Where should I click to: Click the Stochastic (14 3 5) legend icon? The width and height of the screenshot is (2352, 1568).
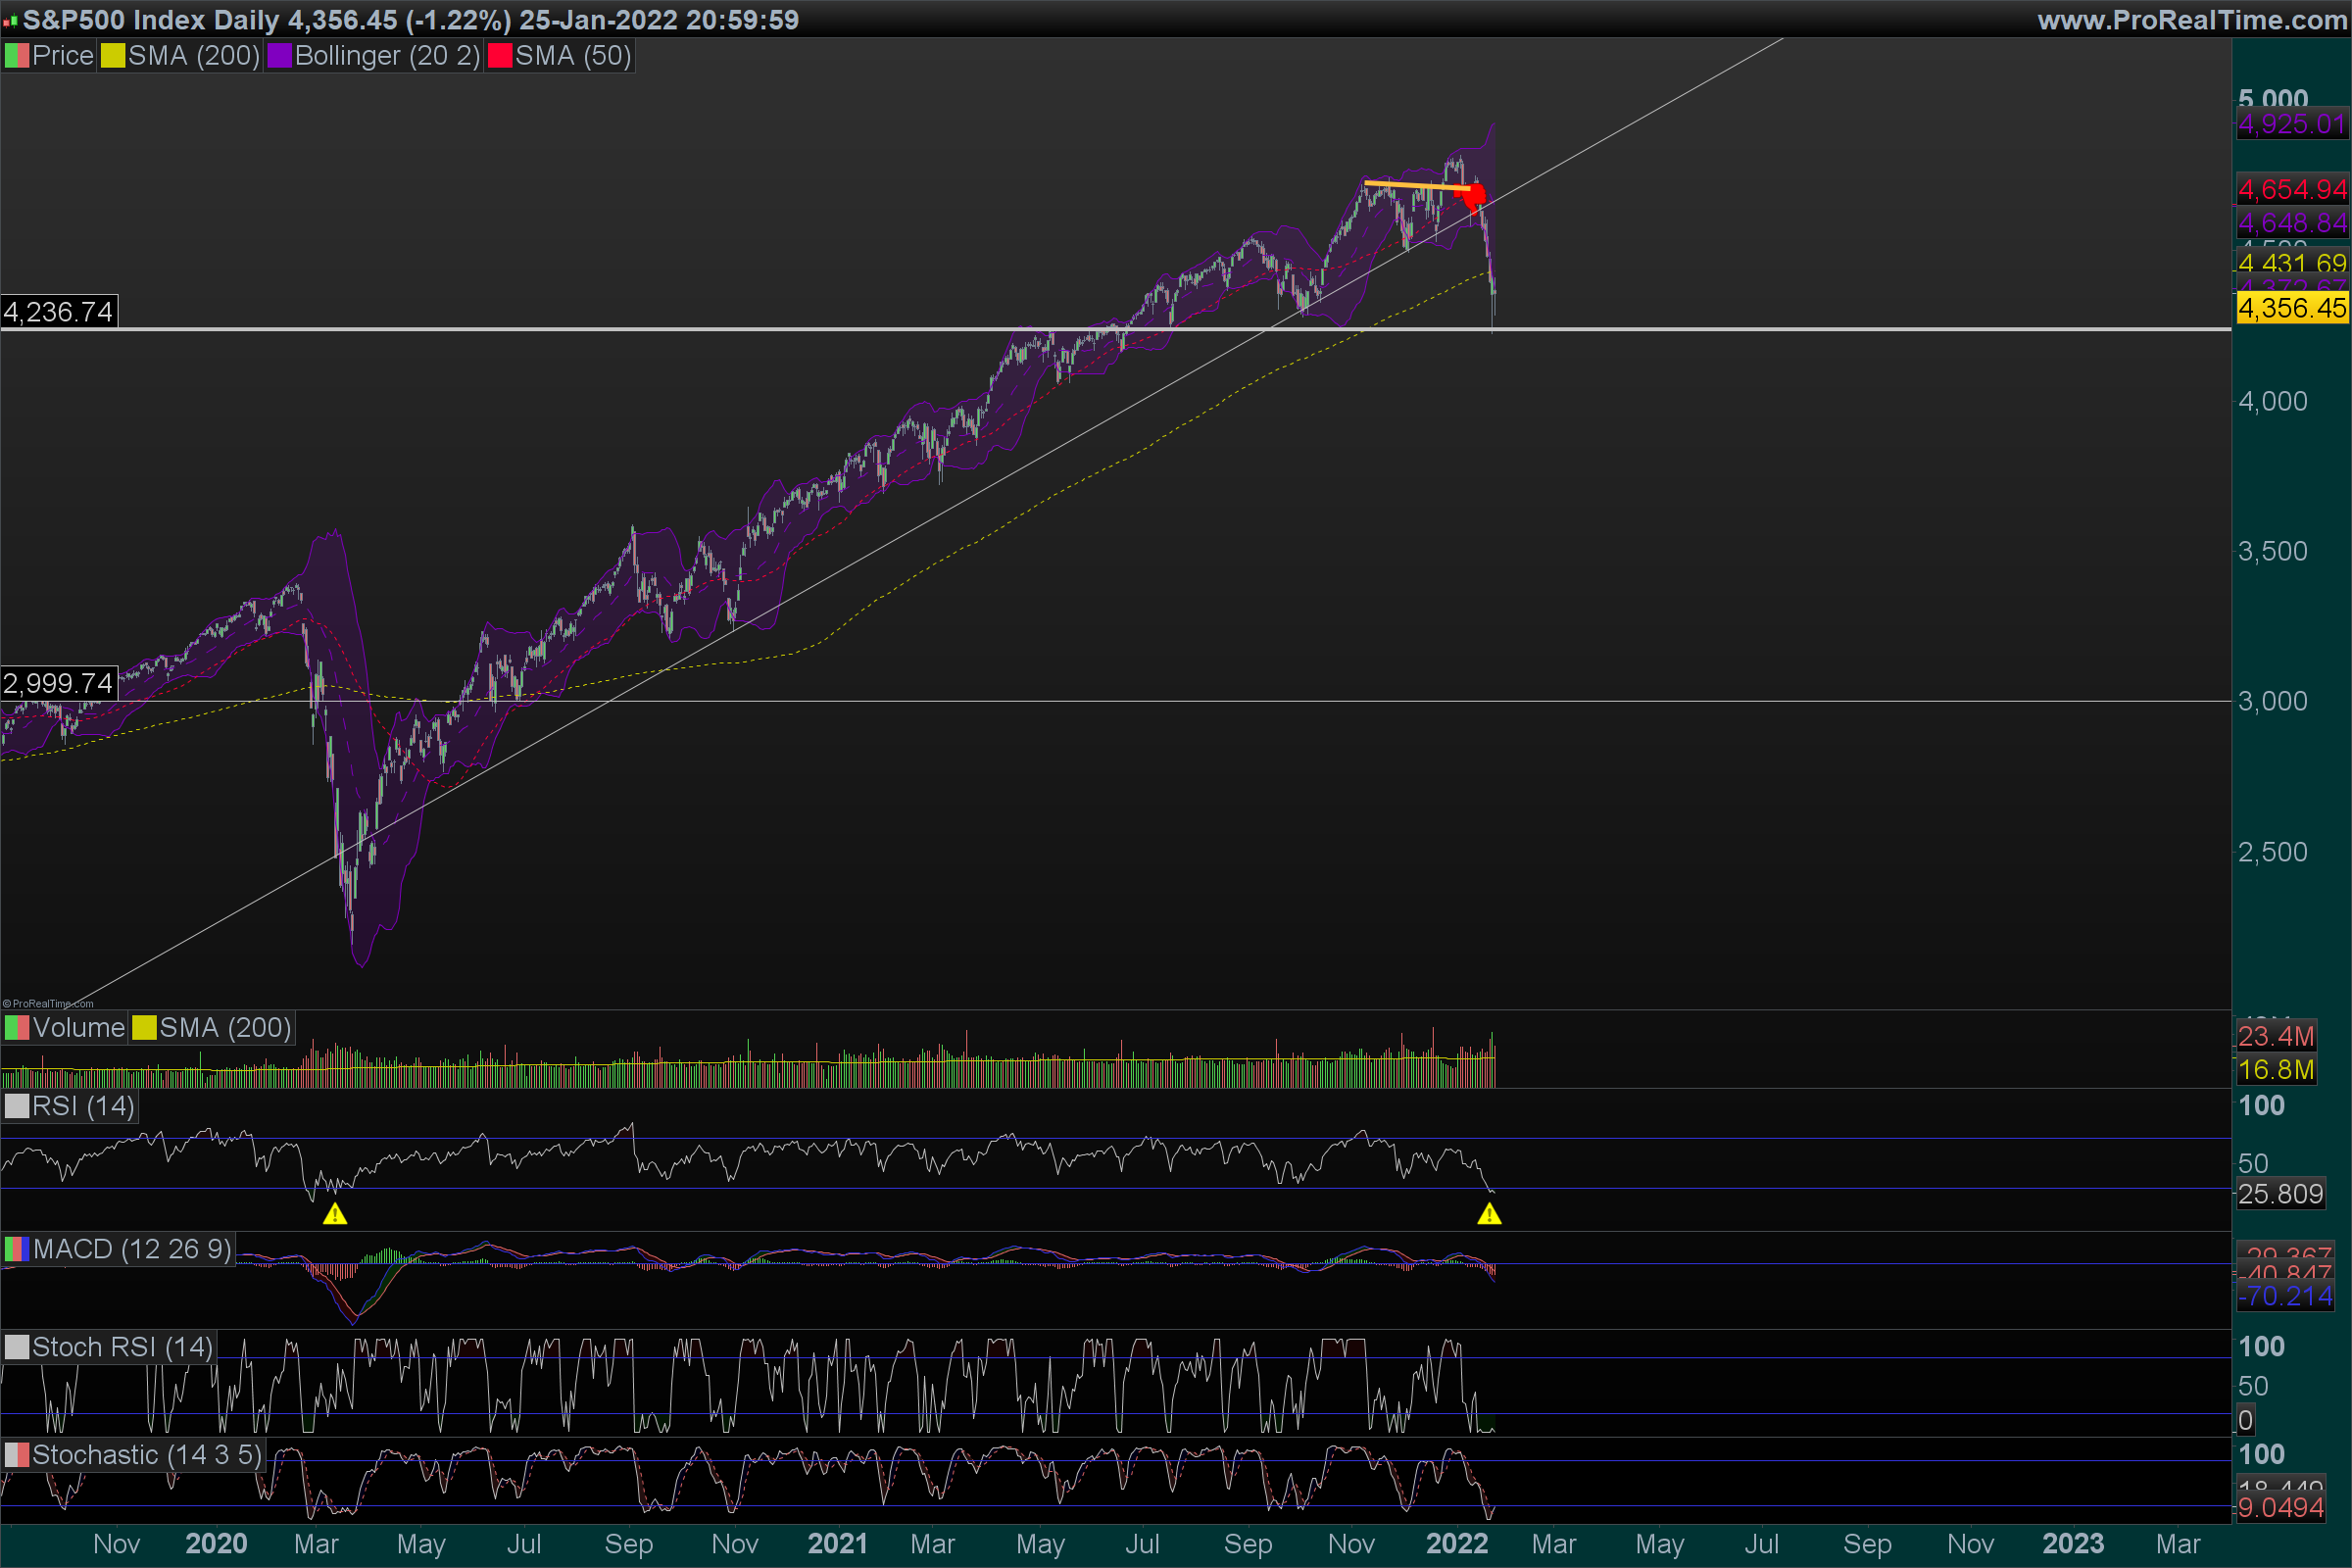pos(17,1455)
